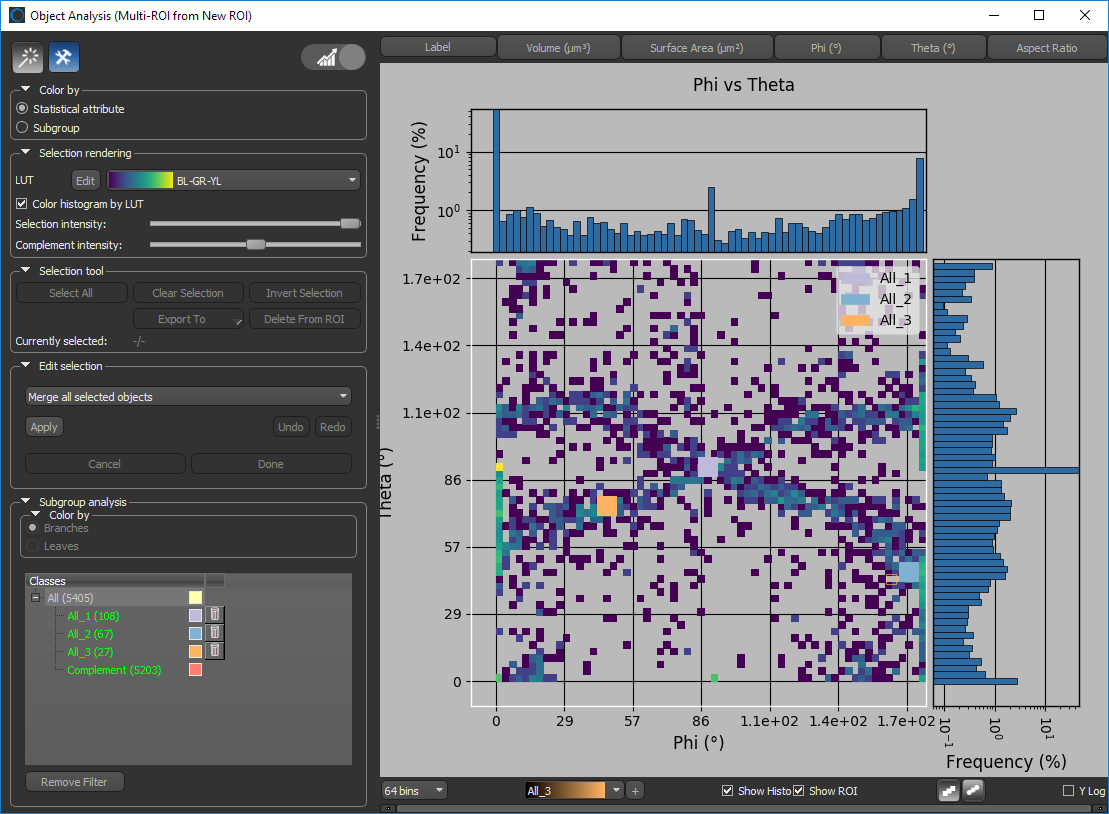Delete the All_3 class with trash icon
The image size is (1109, 814).
click(216, 651)
